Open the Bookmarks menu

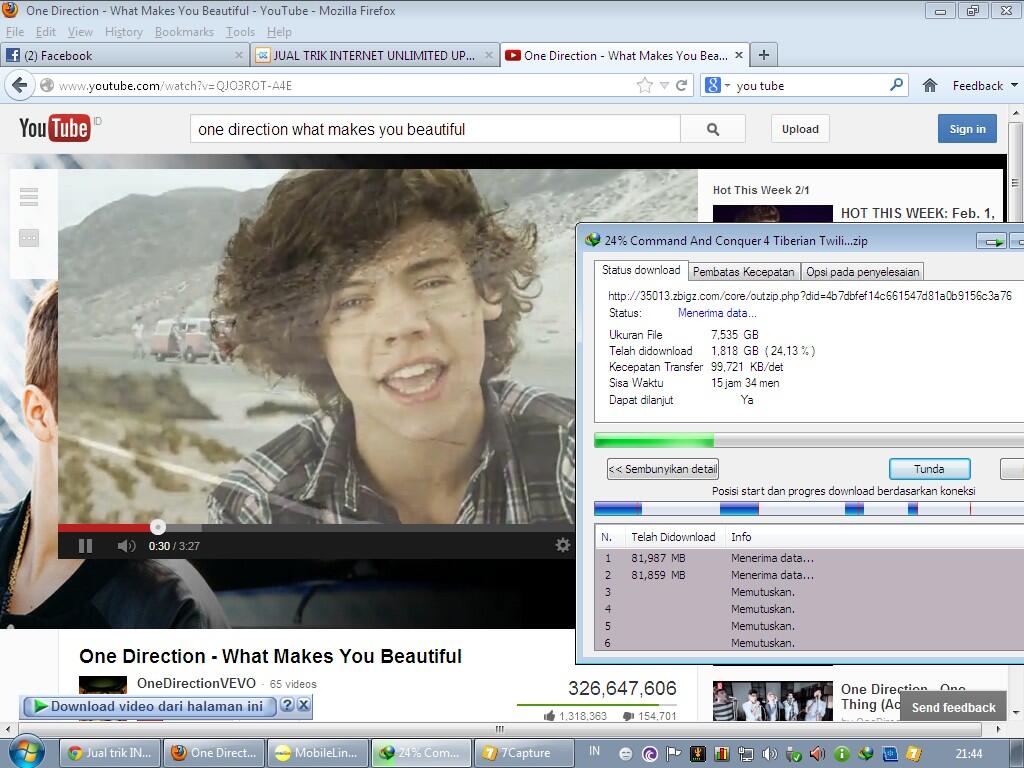184,32
